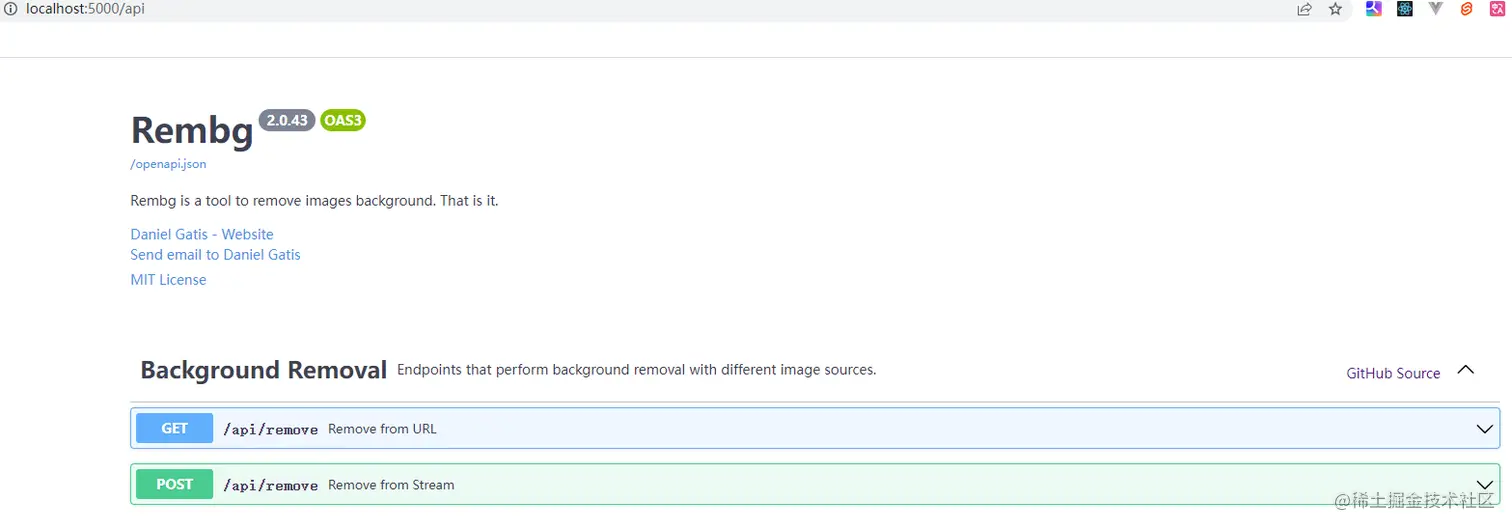Expand the GET /api/remove endpoint
Image resolution: width=1512 pixels, height=528 pixels.
pyautogui.click(x=815, y=428)
